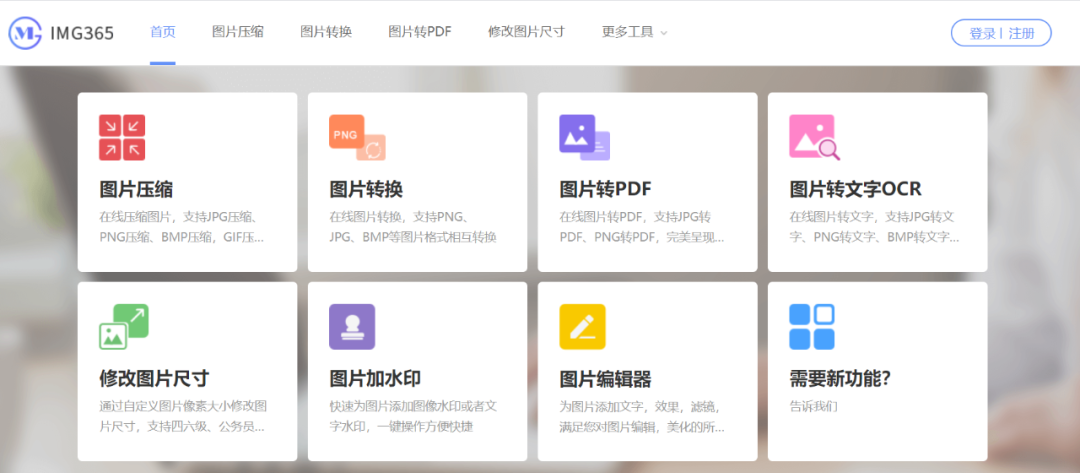Open the 需要新功能? card title
This screenshot has height=473, width=1080.
coord(840,379)
